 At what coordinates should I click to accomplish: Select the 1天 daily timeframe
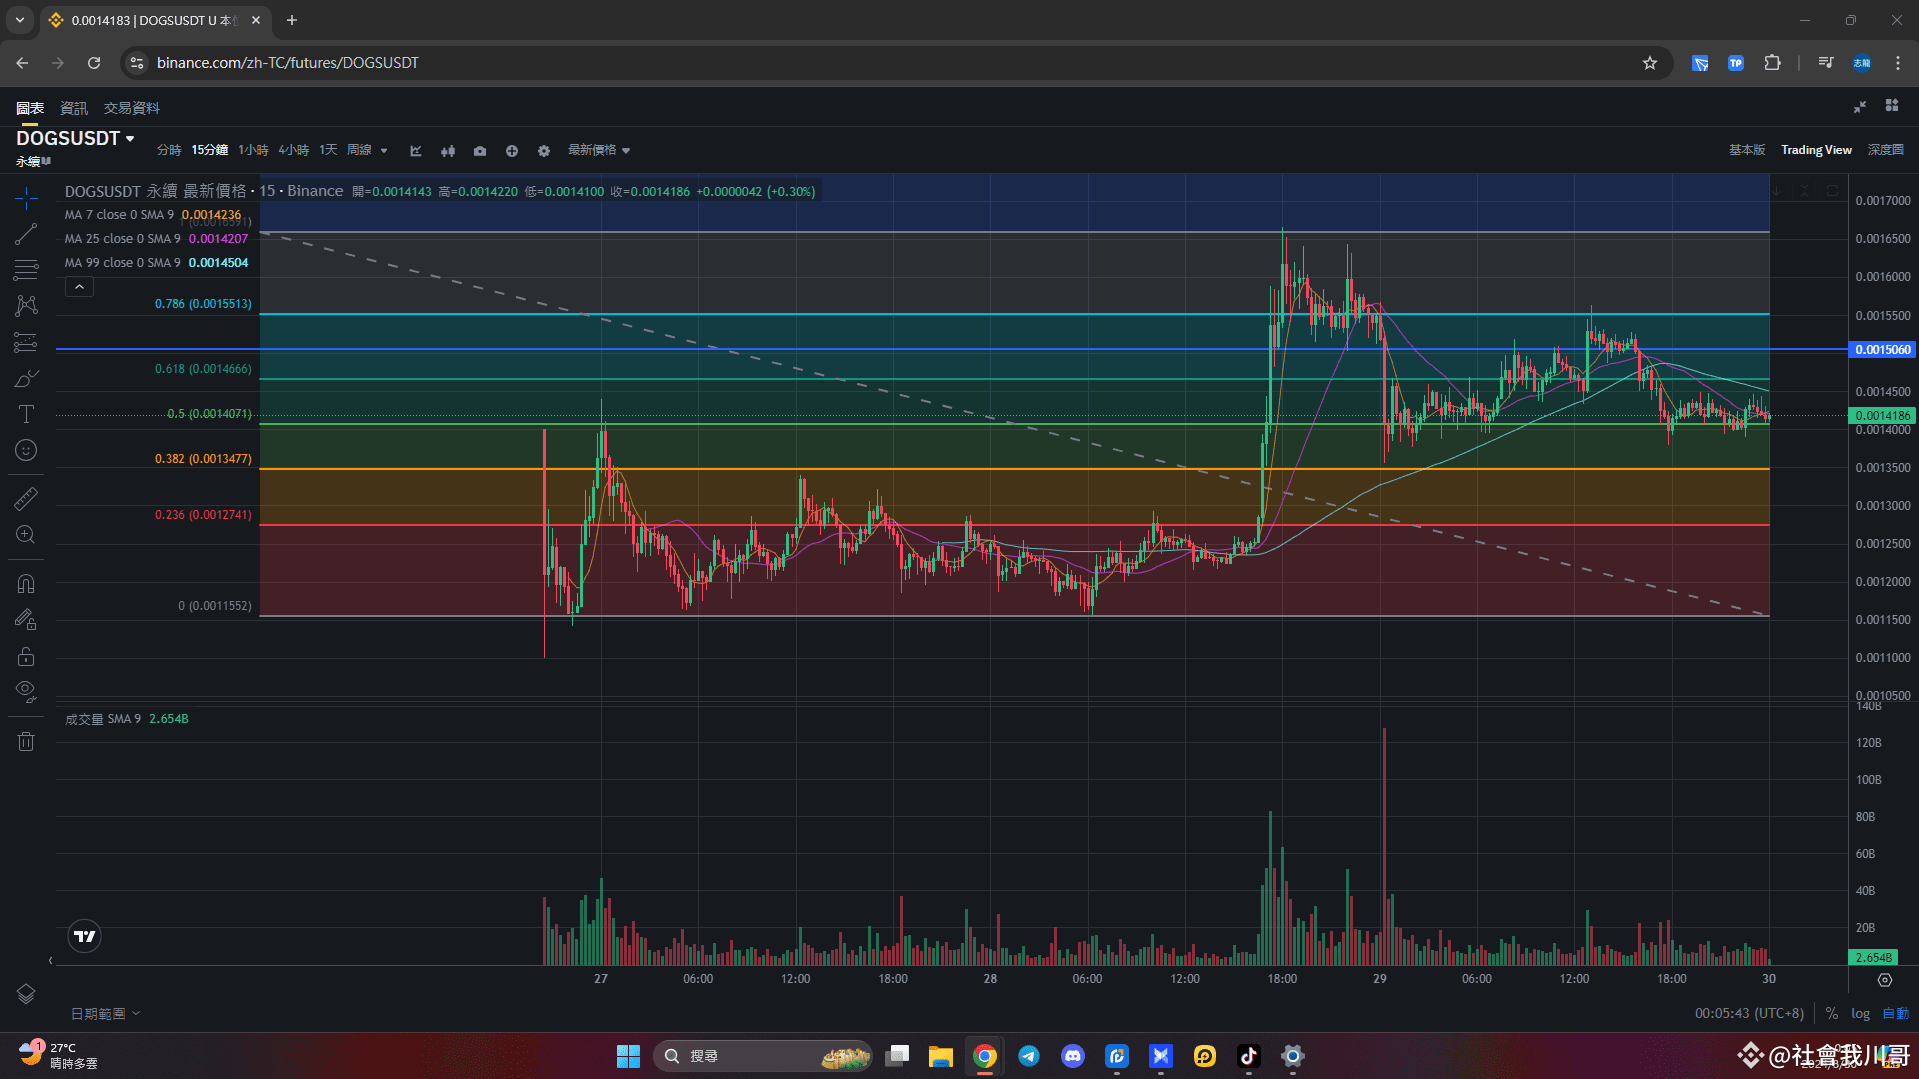pos(327,149)
